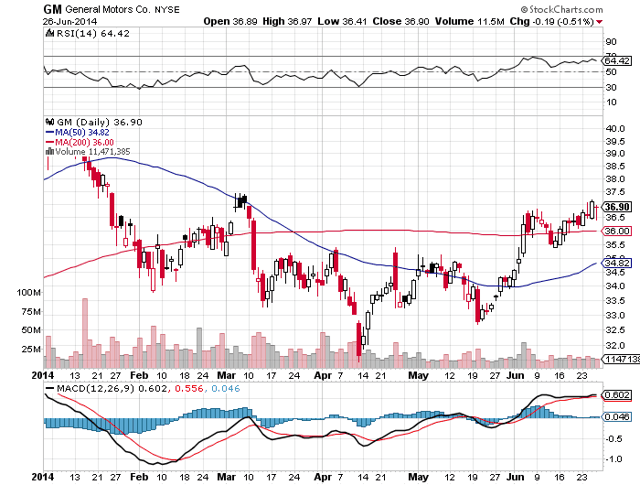Click the 30 level on RSI axis
640x485 pixels.
pos(611,87)
